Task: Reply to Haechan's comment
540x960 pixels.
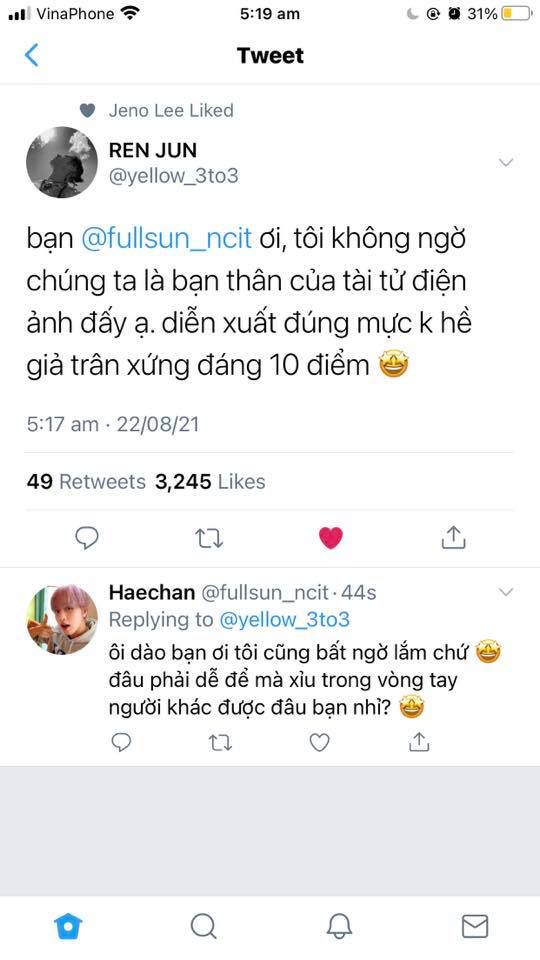Action: [x=121, y=743]
